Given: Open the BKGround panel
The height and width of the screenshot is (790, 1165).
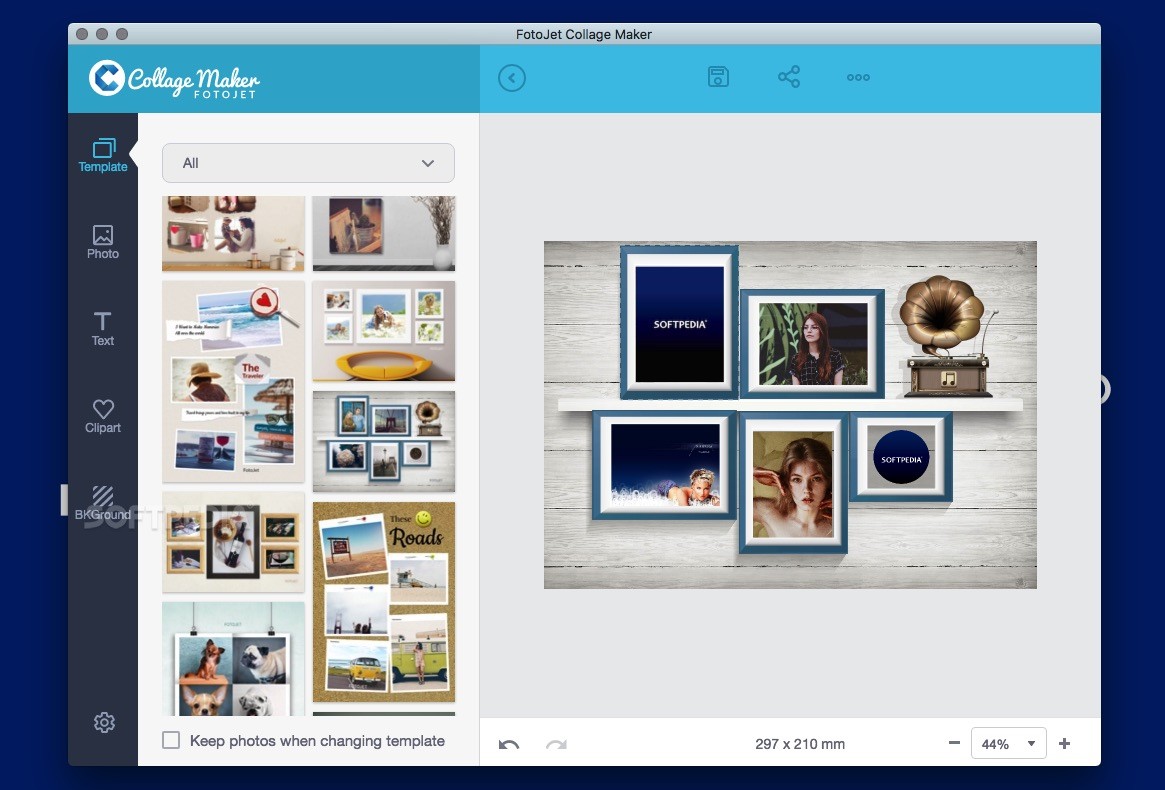Looking at the screenshot, I should (103, 502).
